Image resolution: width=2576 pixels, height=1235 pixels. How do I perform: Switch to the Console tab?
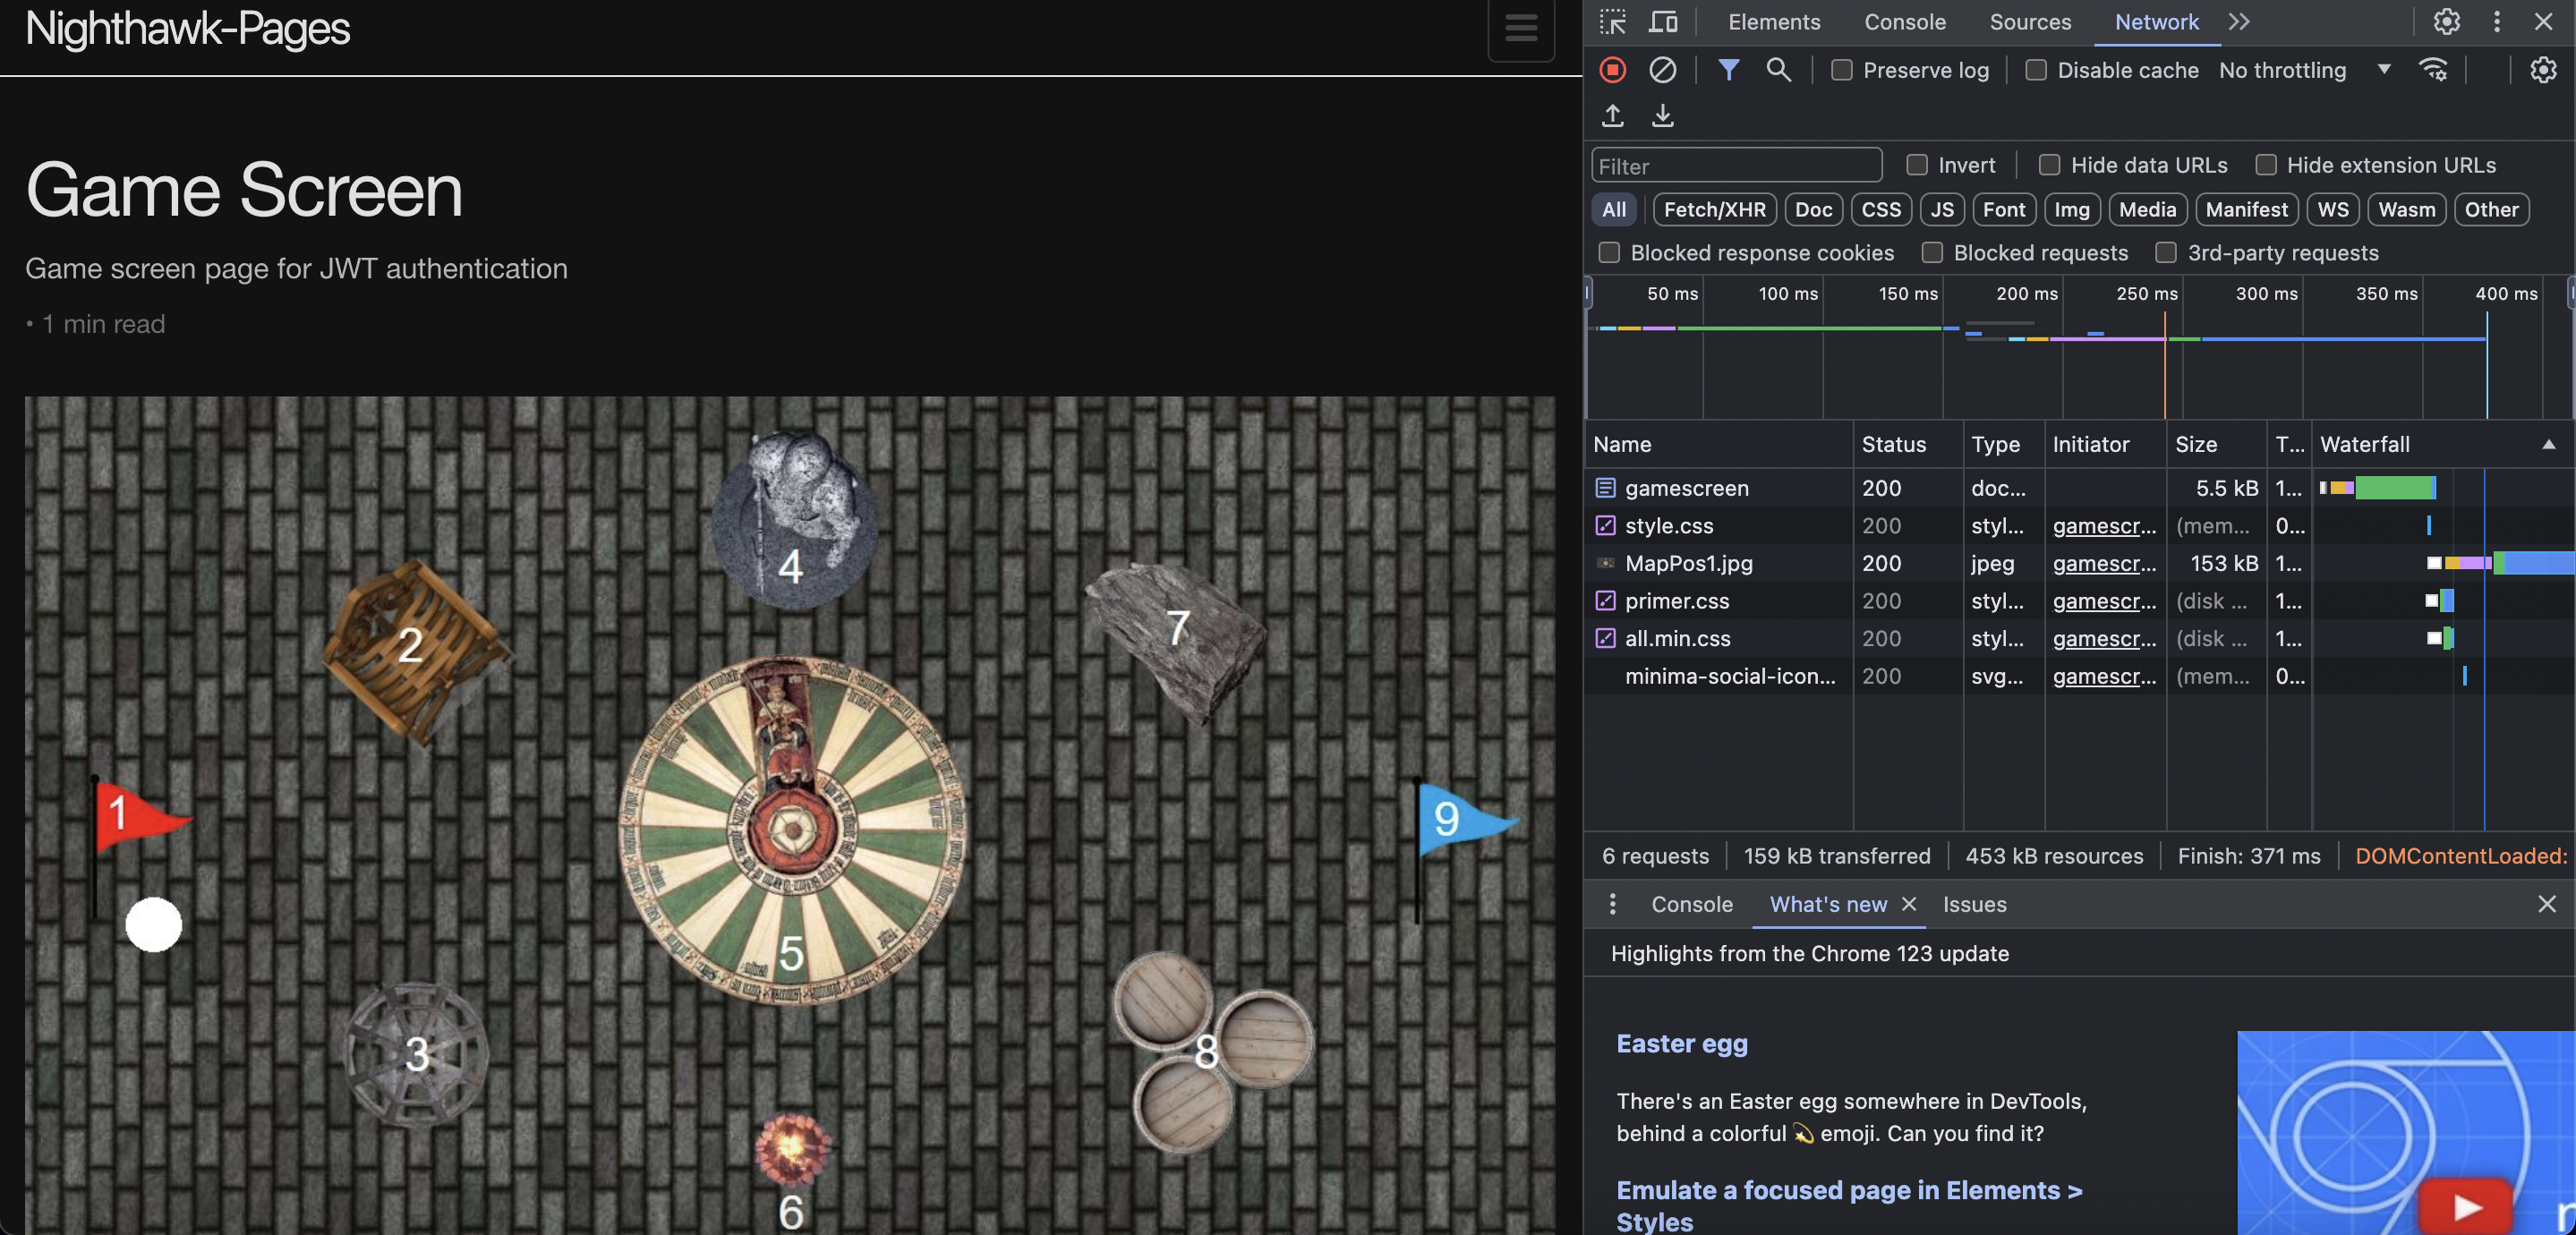point(1904,22)
